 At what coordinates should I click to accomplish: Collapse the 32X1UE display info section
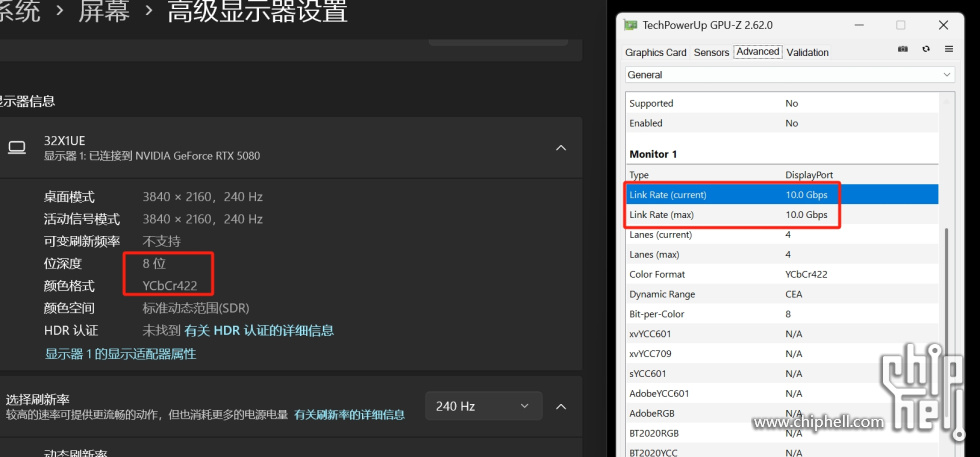coord(561,148)
